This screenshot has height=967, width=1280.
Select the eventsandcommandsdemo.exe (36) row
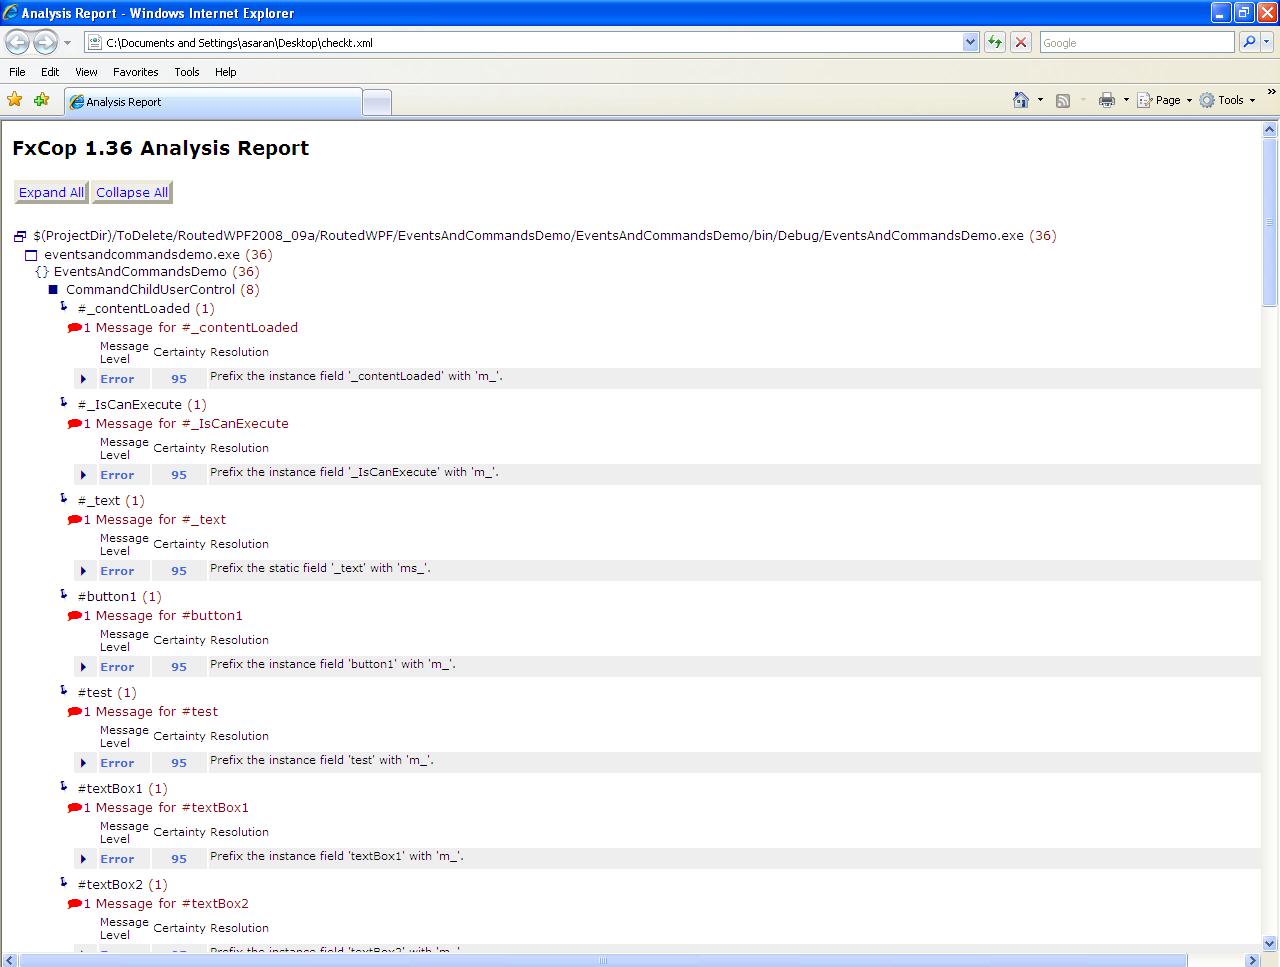pyautogui.click(x=158, y=255)
